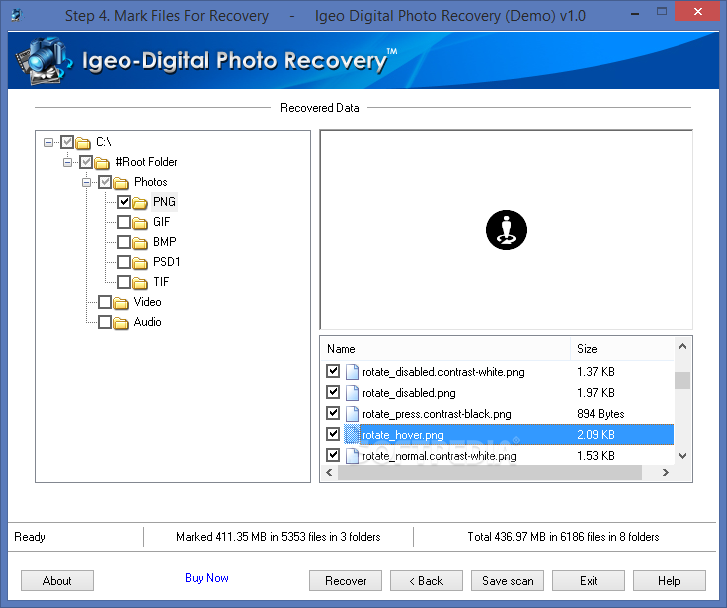Click the PNG folder icon
Image resolution: width=727 pixels, height=608 pixels.
140,202
